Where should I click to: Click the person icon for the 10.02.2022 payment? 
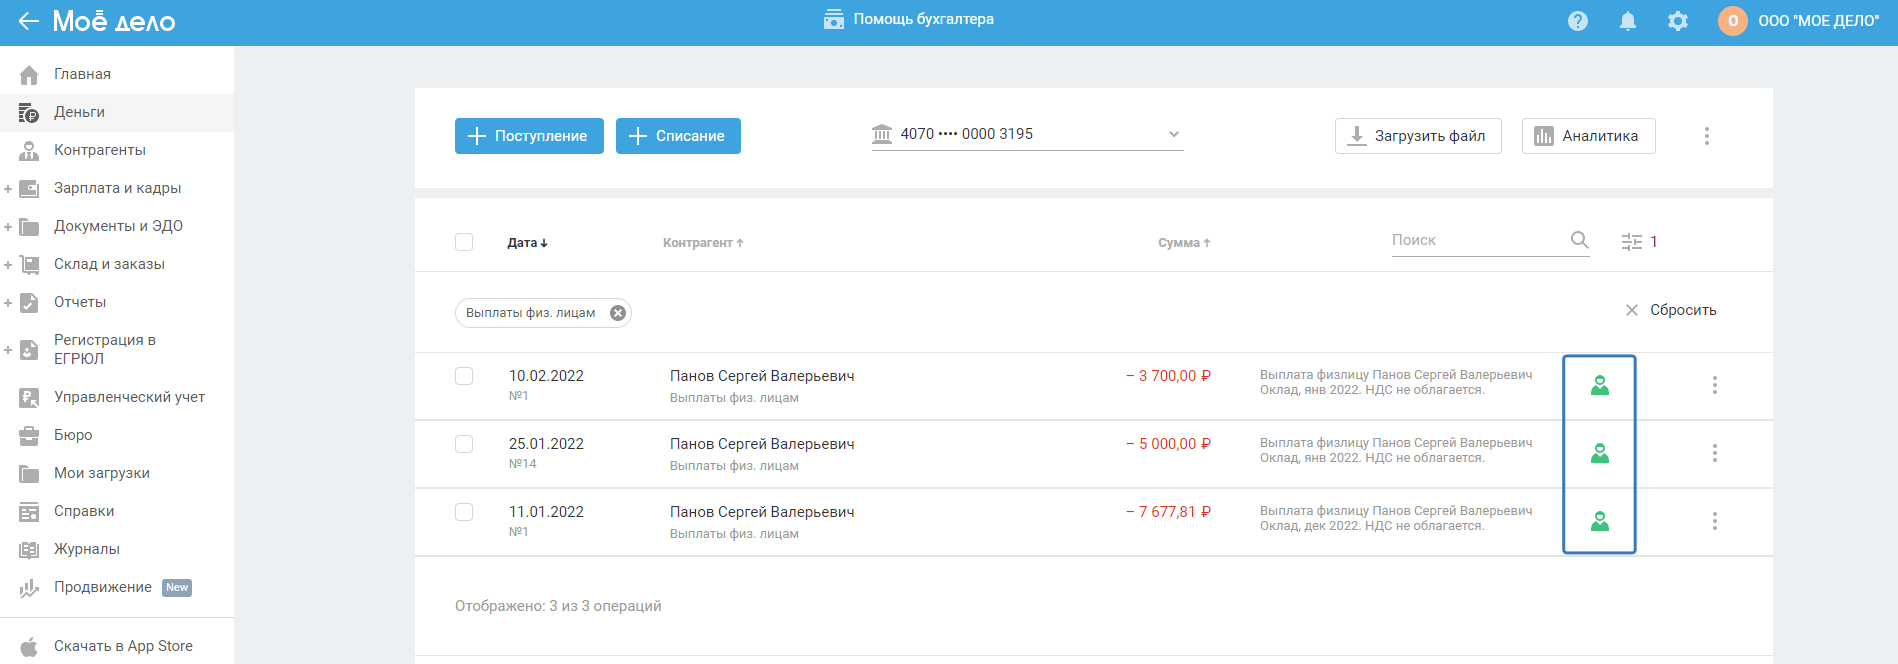pos(1600,385)
